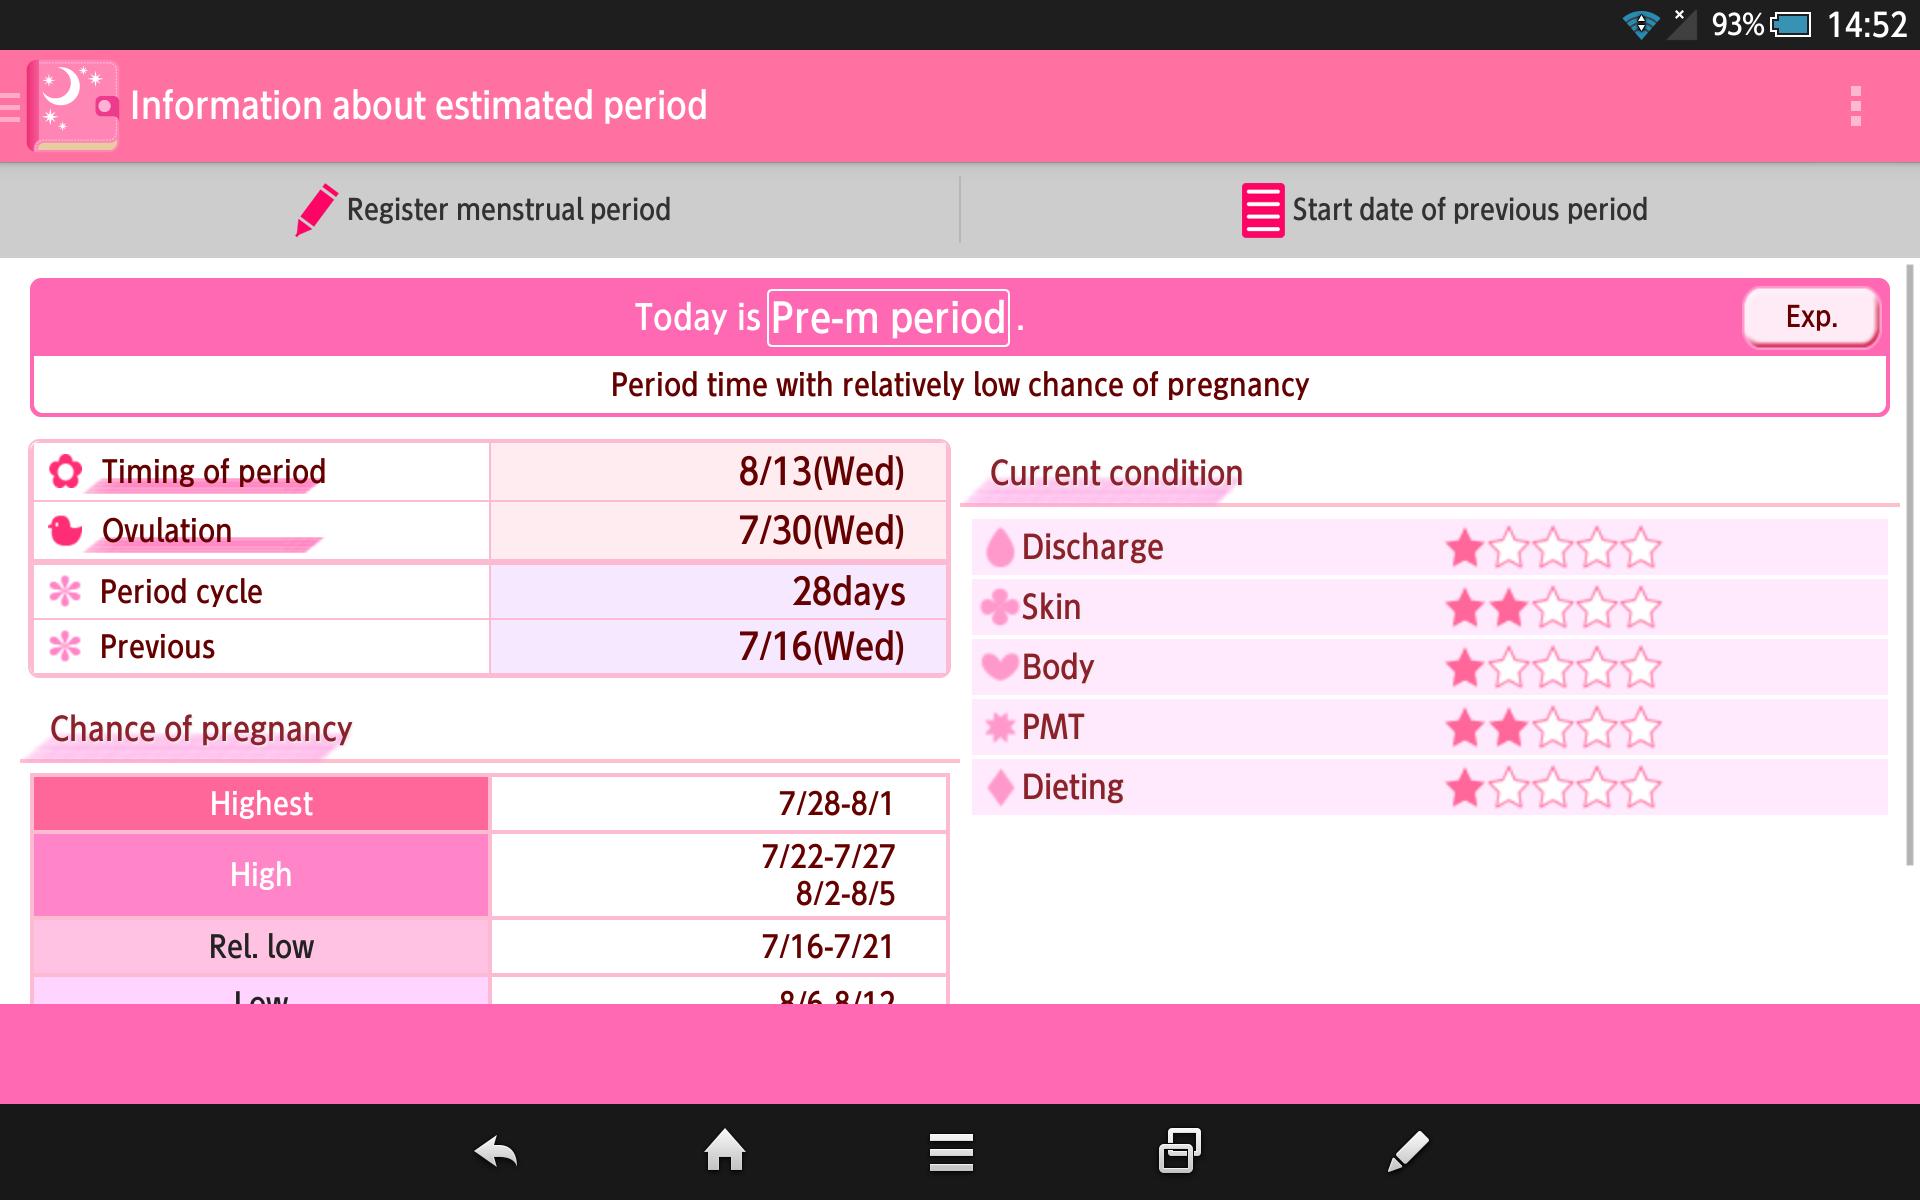Tap the PMT condition row
Viewport: 1920px width, 1200px height.
1429,727
